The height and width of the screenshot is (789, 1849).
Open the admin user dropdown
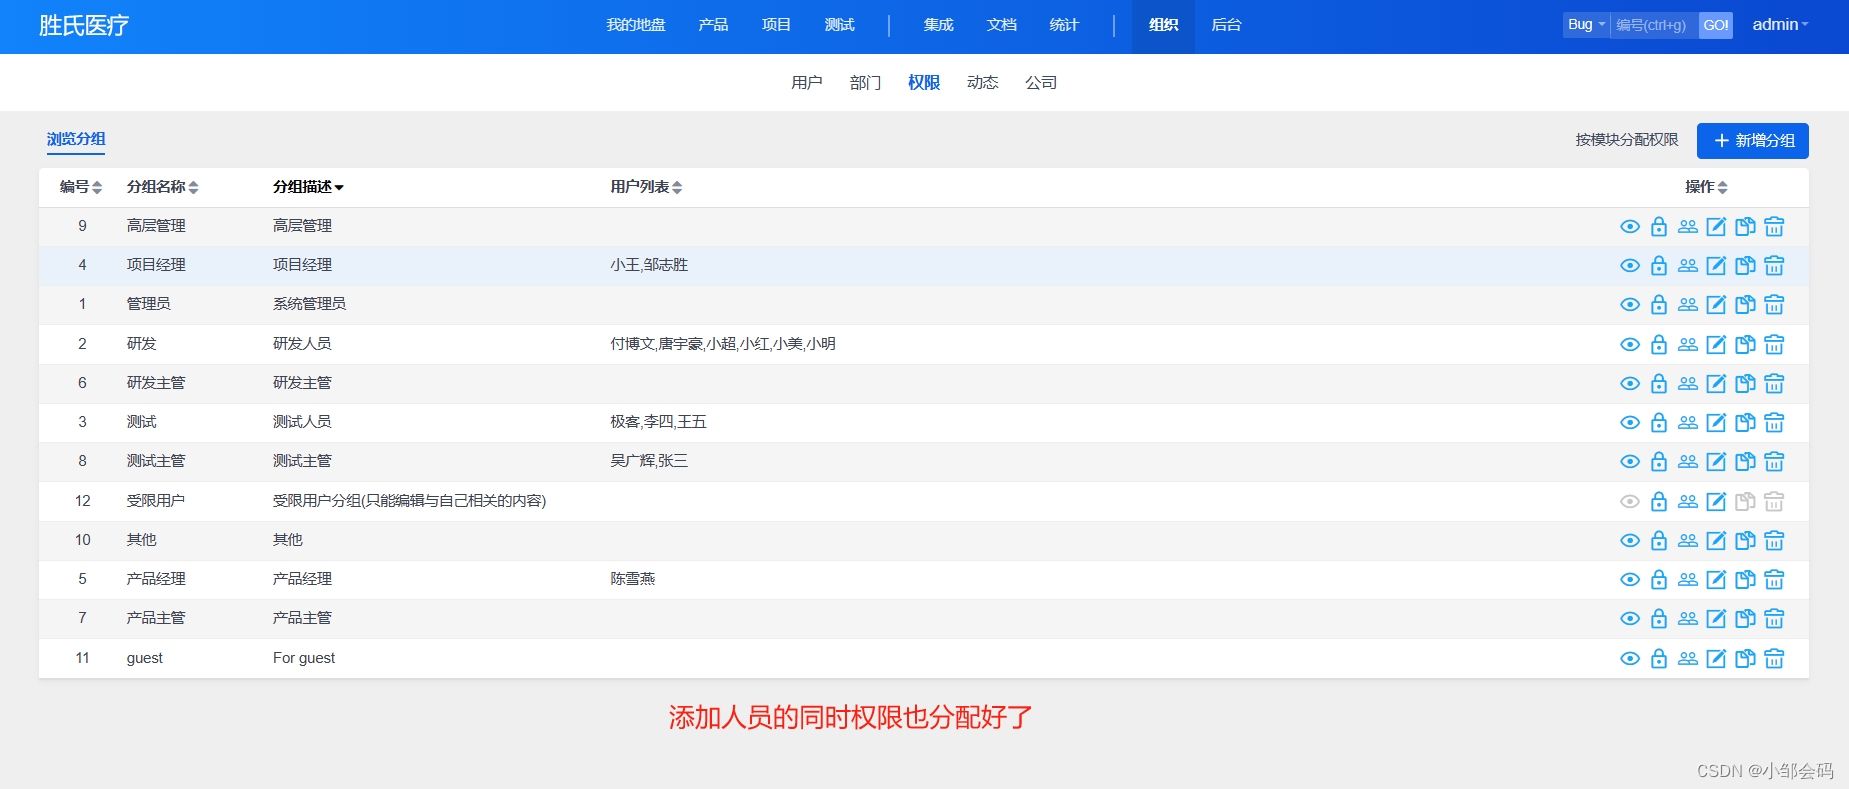click(x=1780, y=25)
